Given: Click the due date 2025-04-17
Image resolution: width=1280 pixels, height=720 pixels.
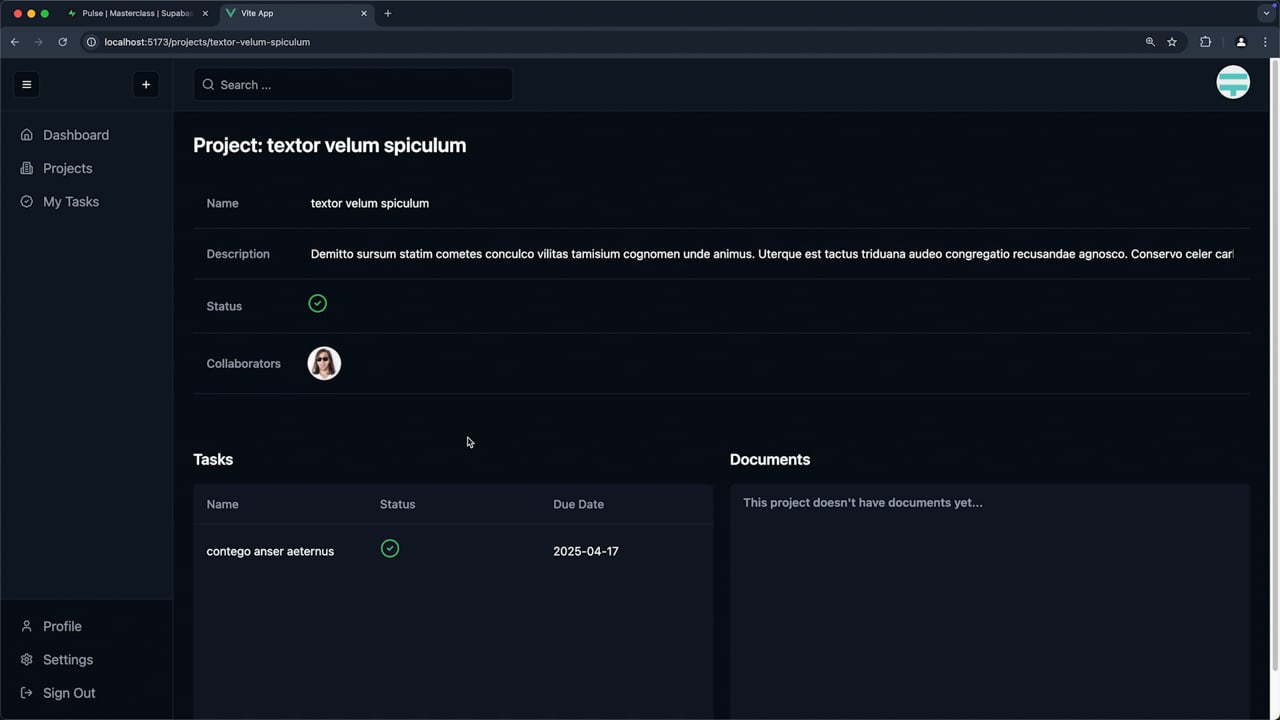Looking at the screenshot, I should coord(586,551).
